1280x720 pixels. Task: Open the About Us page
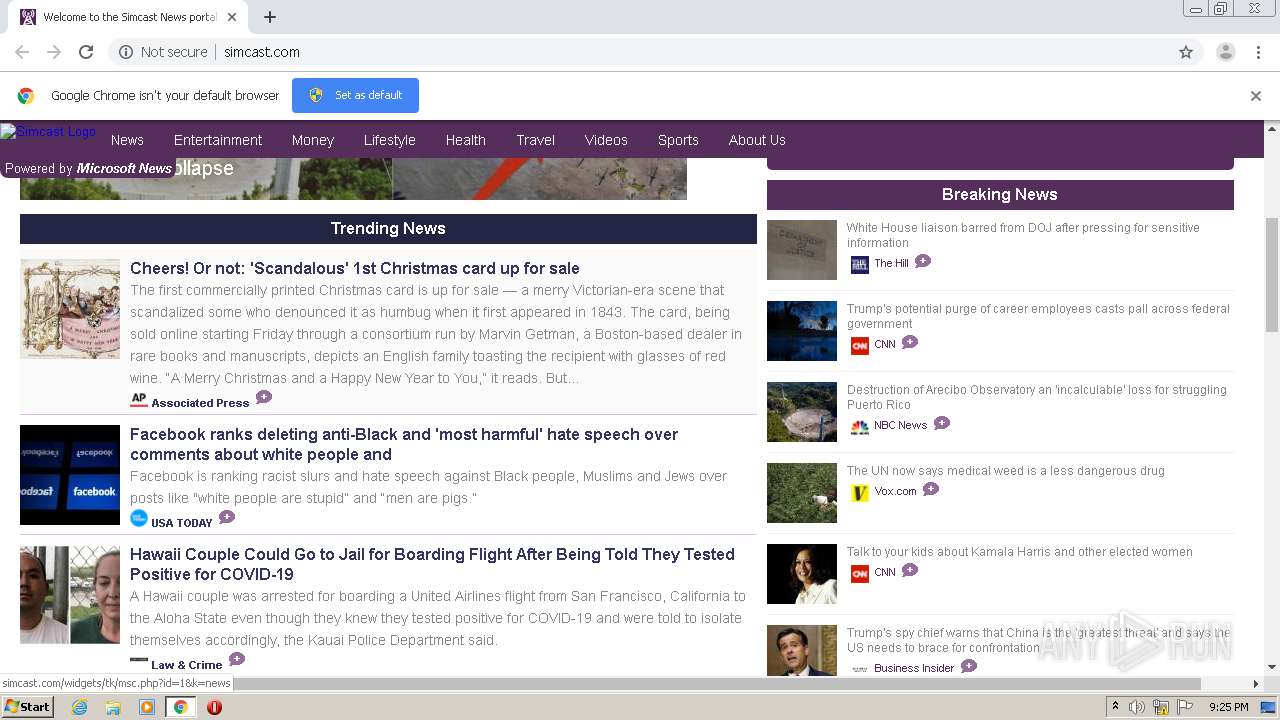757,140
